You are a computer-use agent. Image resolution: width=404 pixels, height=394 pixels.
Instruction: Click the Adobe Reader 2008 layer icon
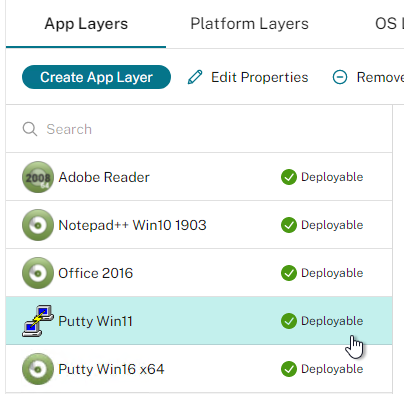pyautogui.click(x=38, y=177)
